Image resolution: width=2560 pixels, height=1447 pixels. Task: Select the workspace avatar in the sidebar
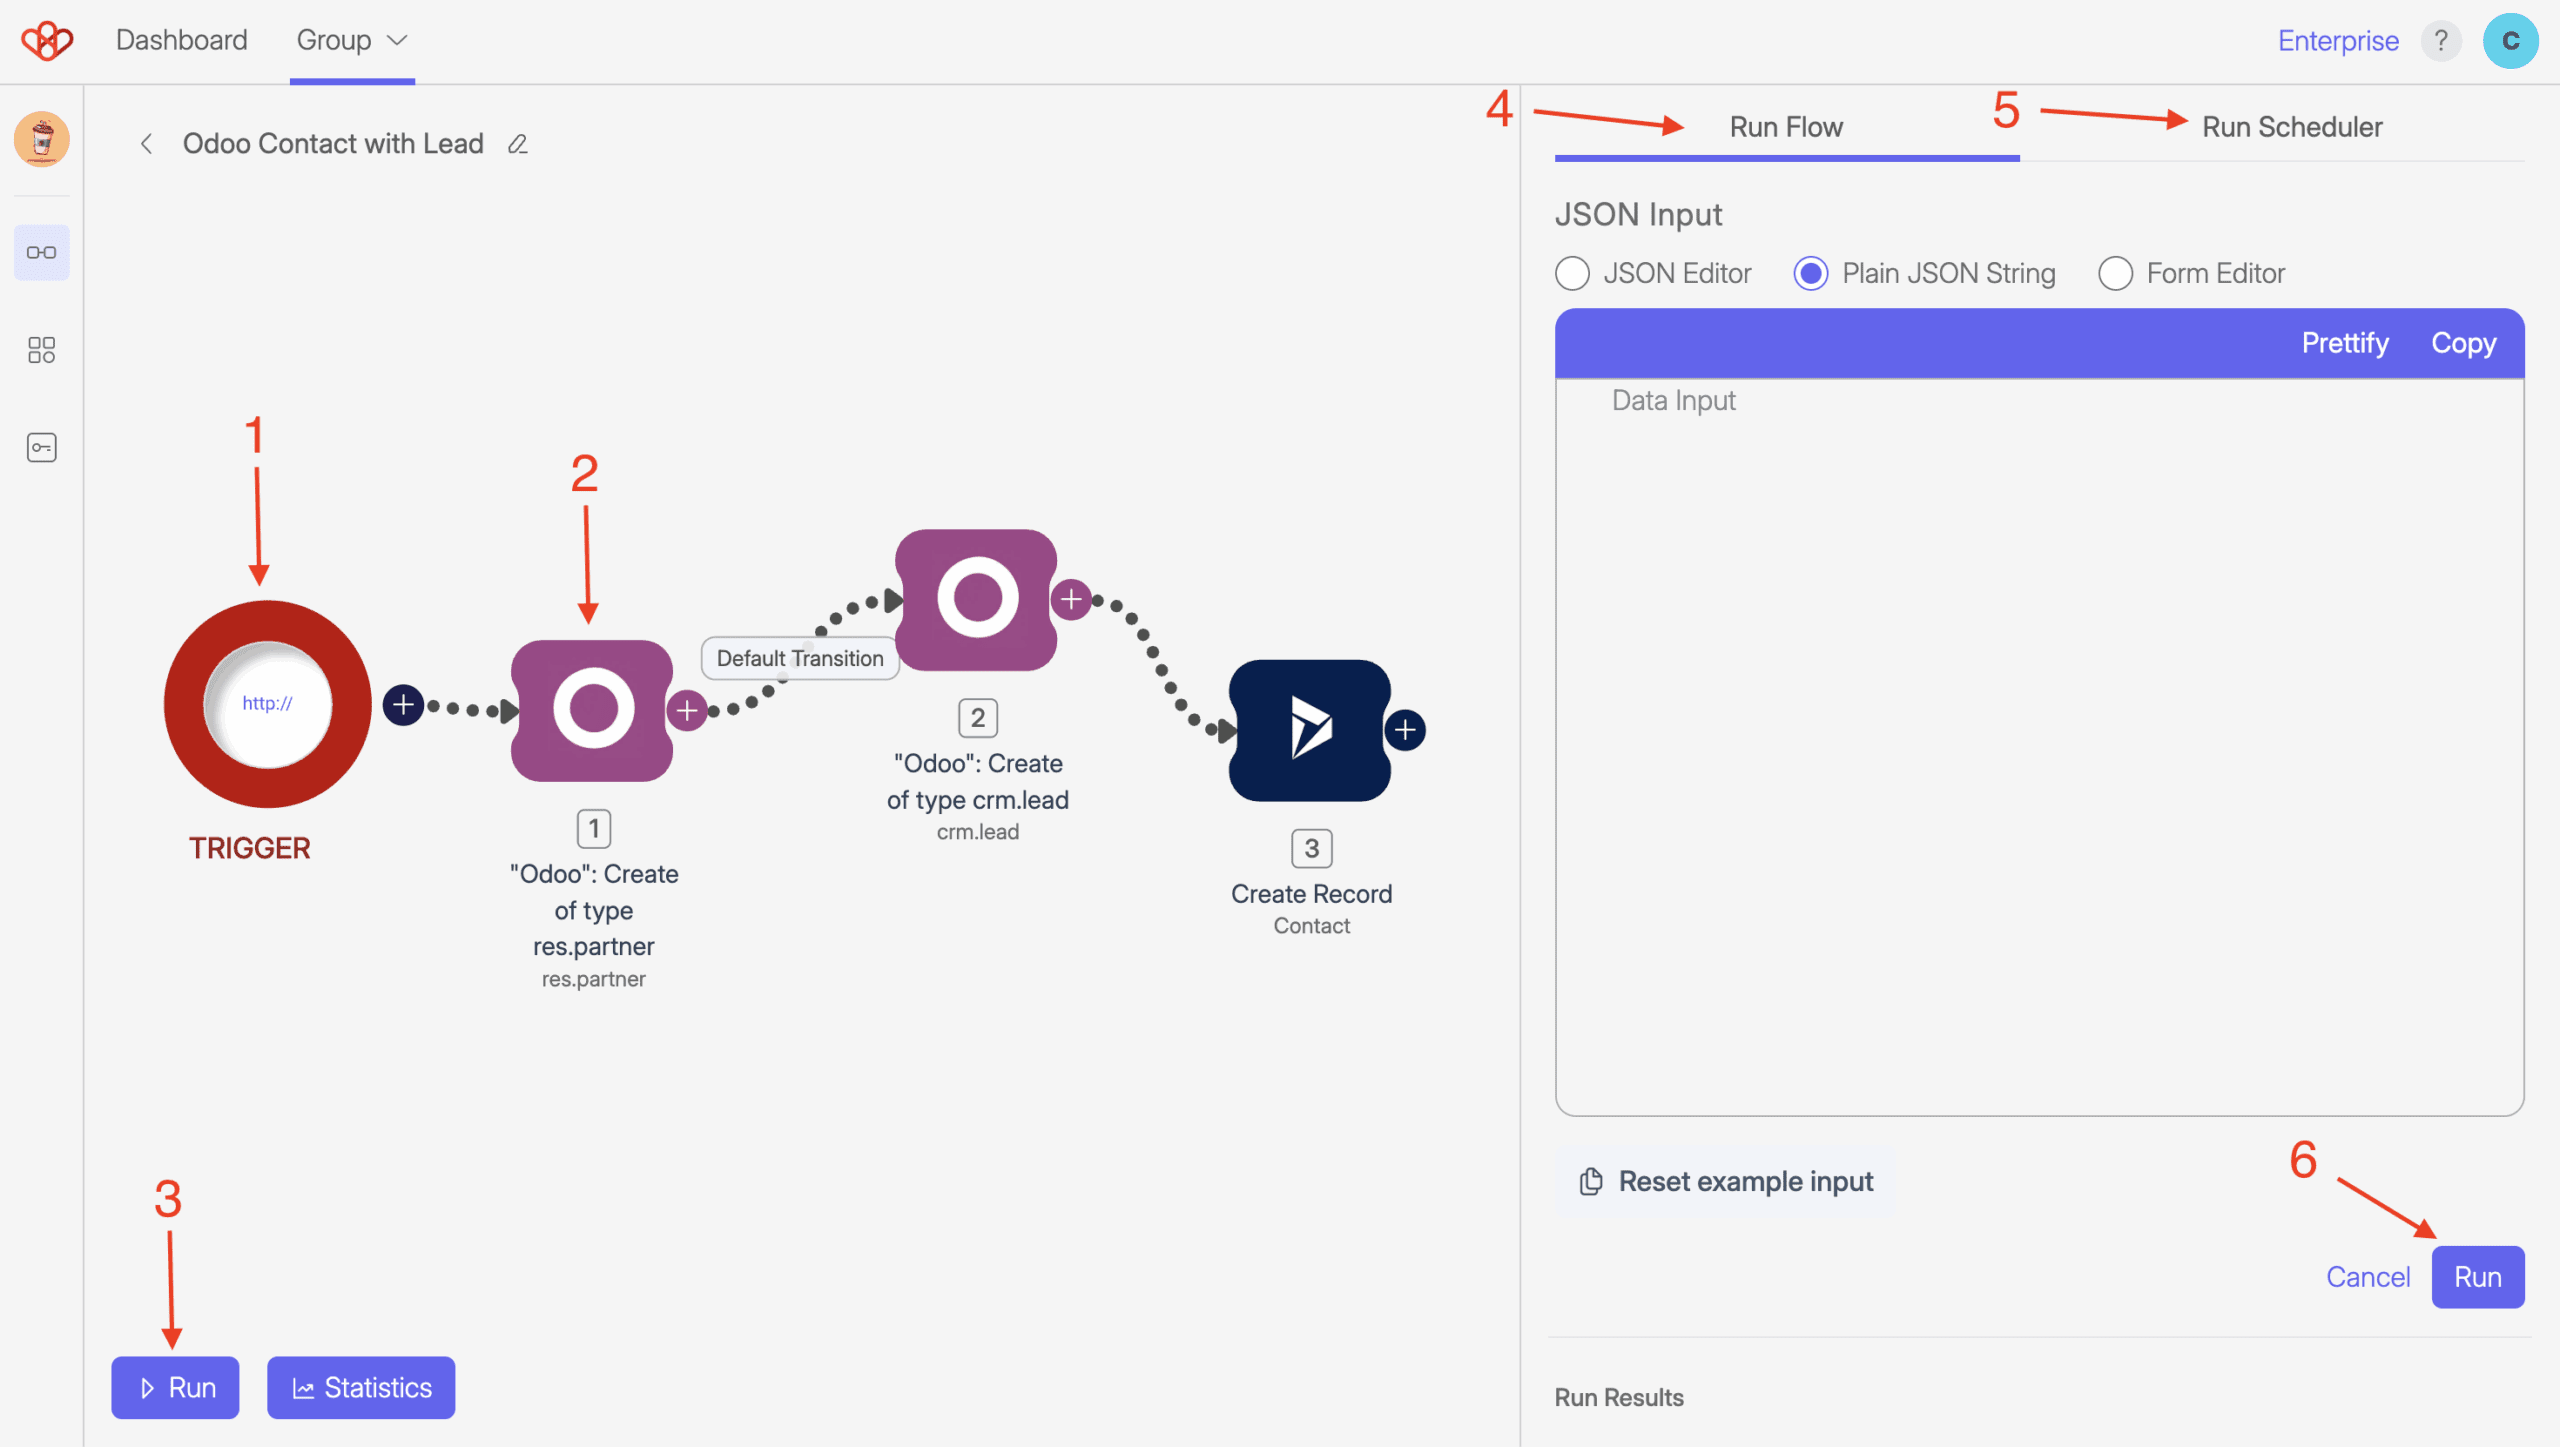point(42,139)
